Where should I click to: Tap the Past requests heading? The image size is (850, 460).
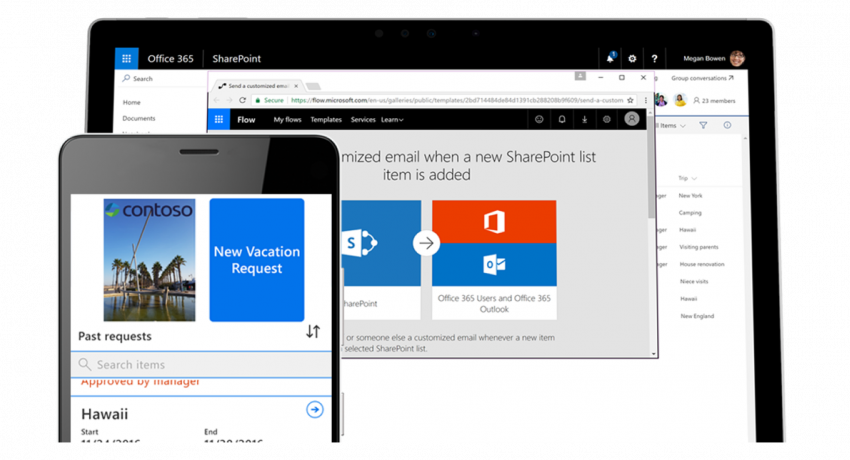coord(115,336)
